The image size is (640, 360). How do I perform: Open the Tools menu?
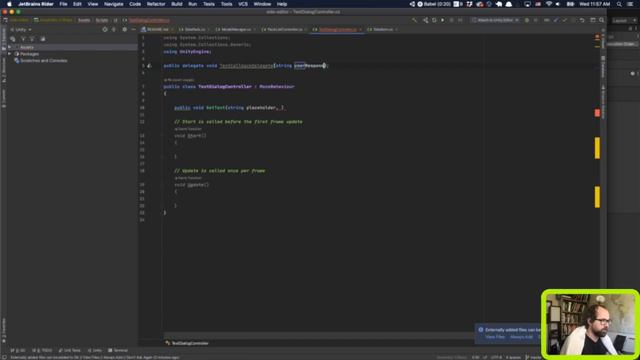pyautogui.click(x=226, y=4)
